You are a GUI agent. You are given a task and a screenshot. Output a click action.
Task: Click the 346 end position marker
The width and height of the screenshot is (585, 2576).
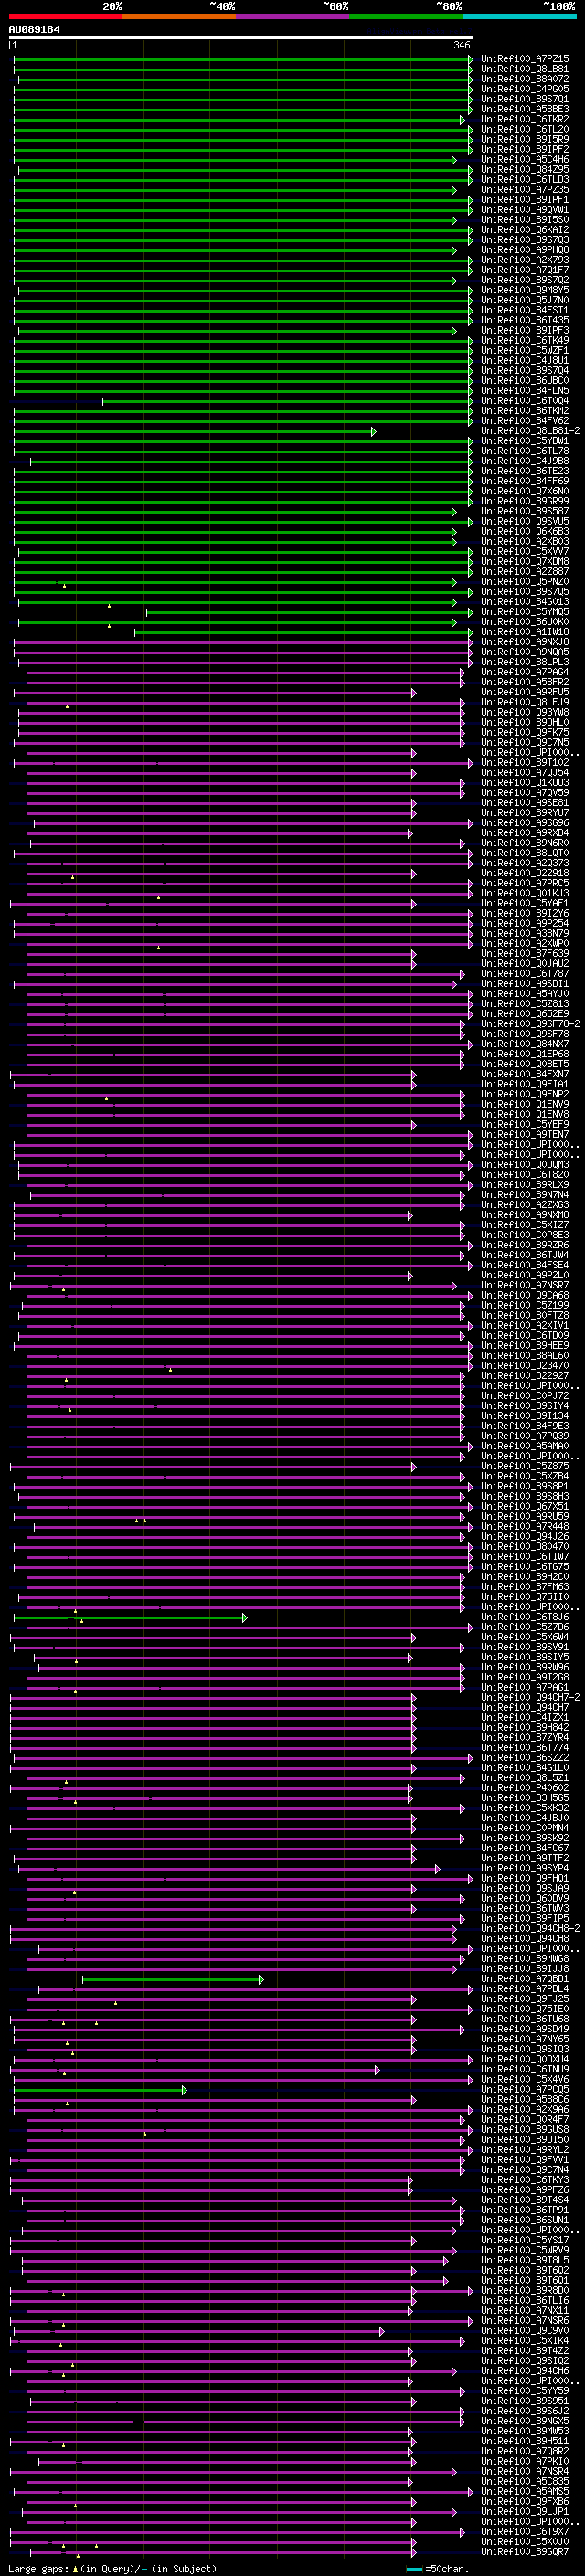[x=461, y=45]
